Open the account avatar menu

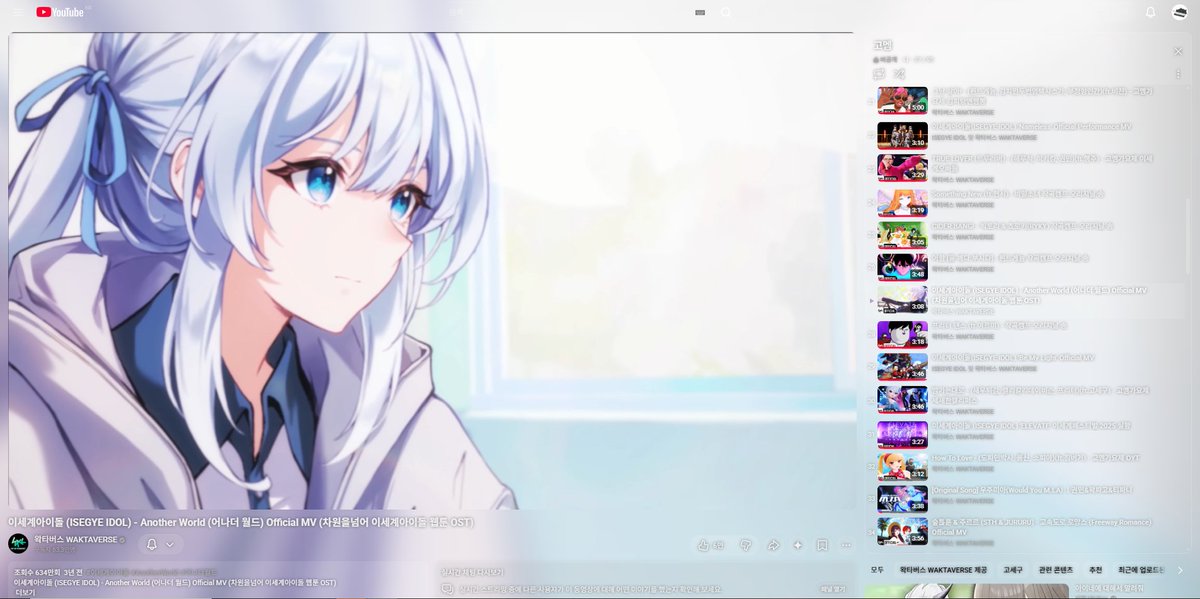tap(1180, 12)
